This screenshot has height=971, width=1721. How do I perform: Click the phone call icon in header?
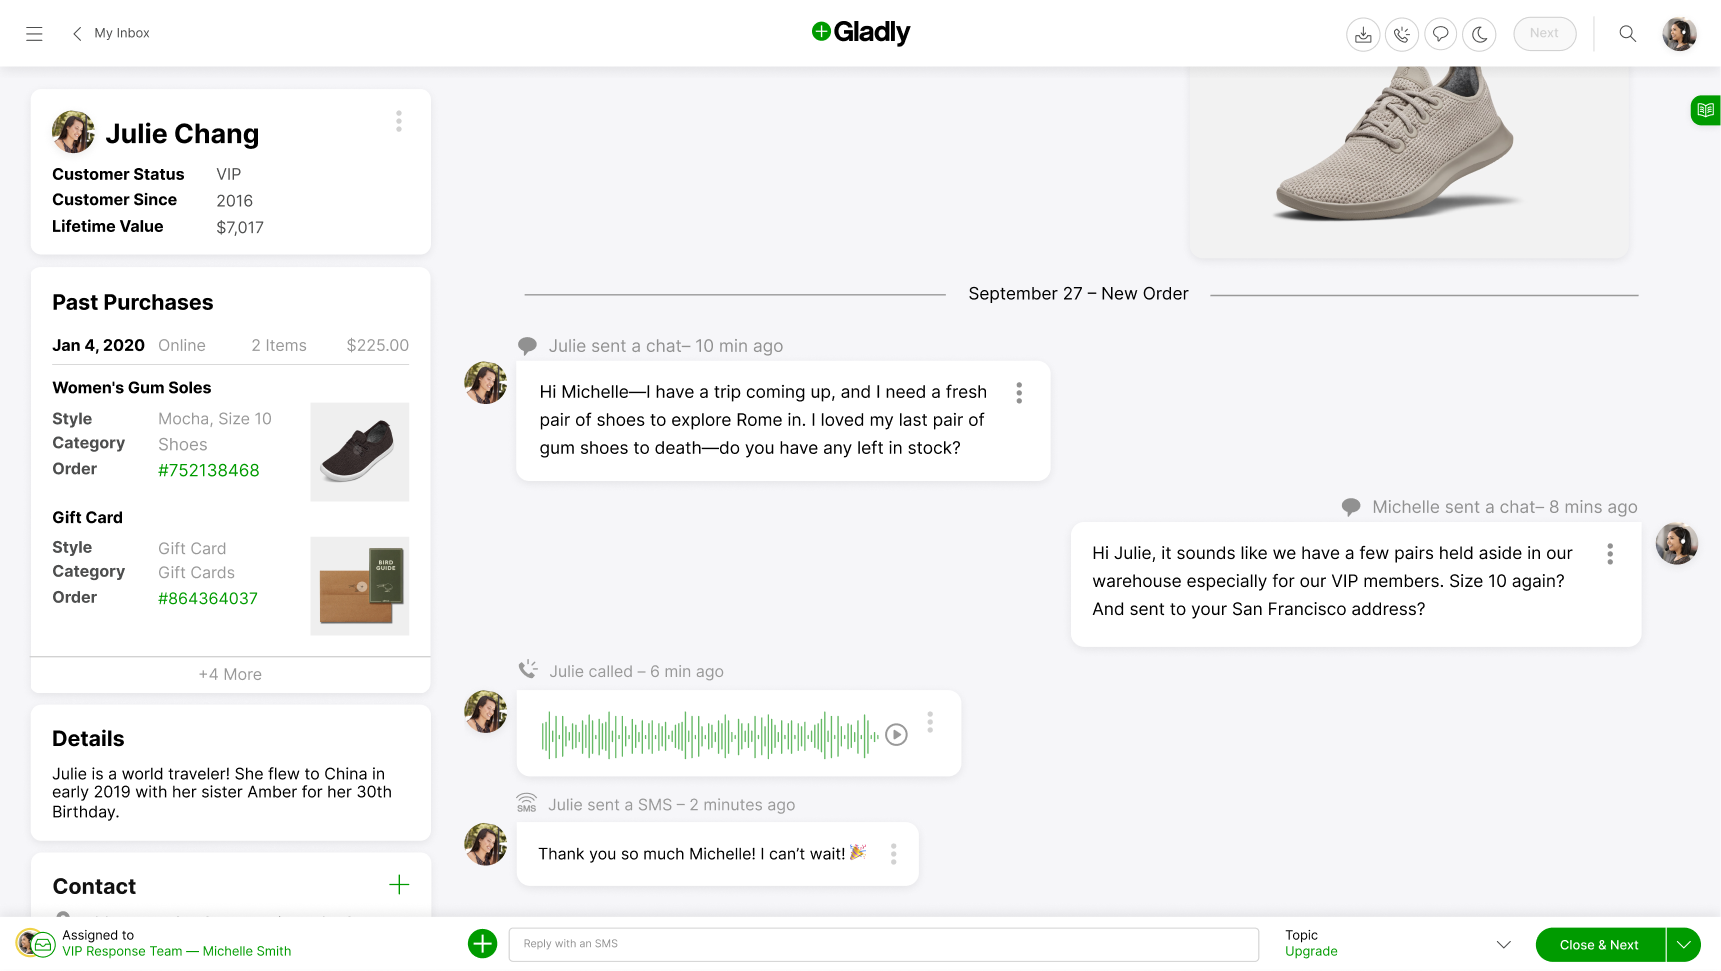pyautogui.click(x=1402, y=34)
